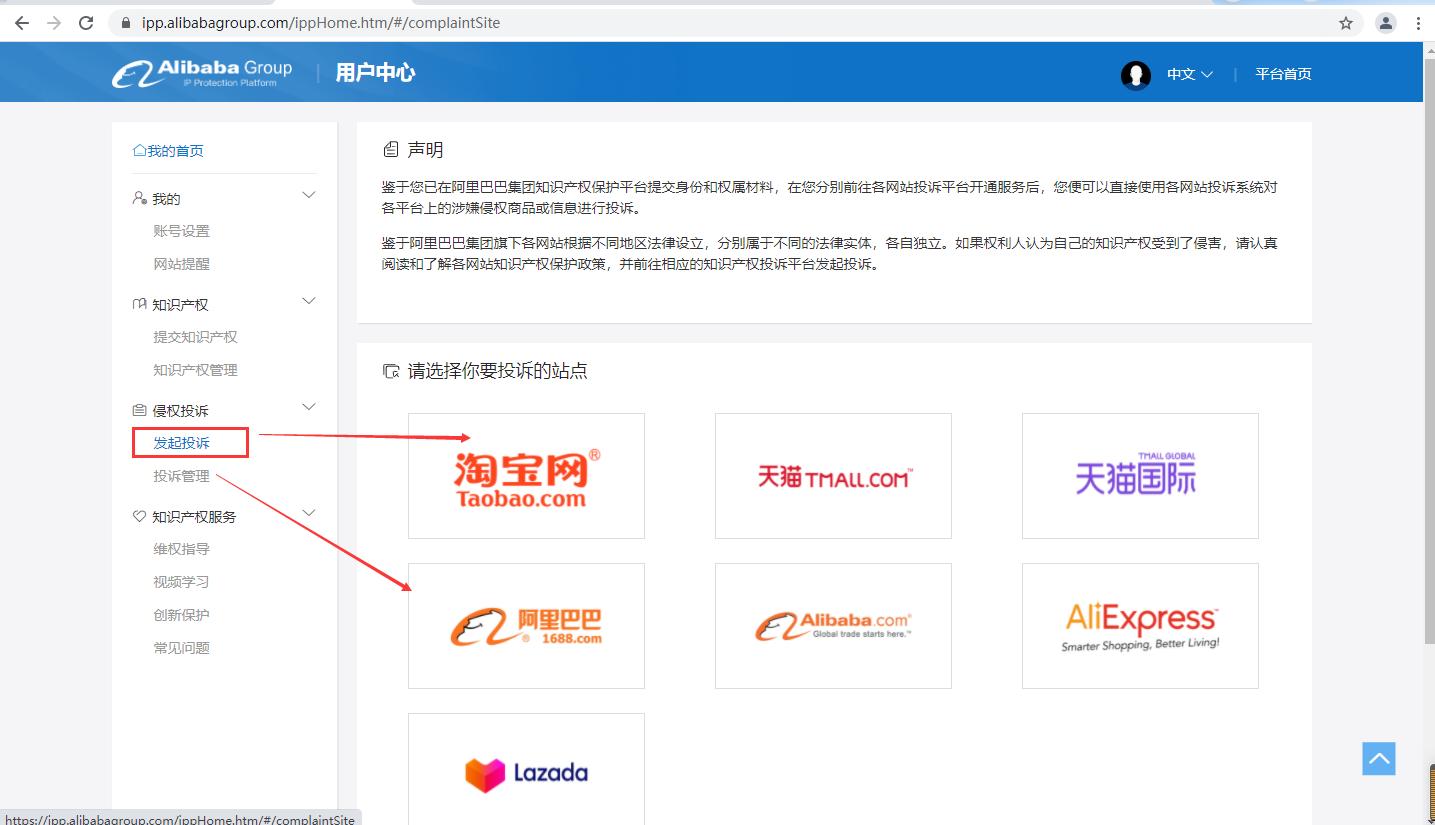Collapse the 我的 sidebar section
1435x825 pixels.
(x=308, y=195)
